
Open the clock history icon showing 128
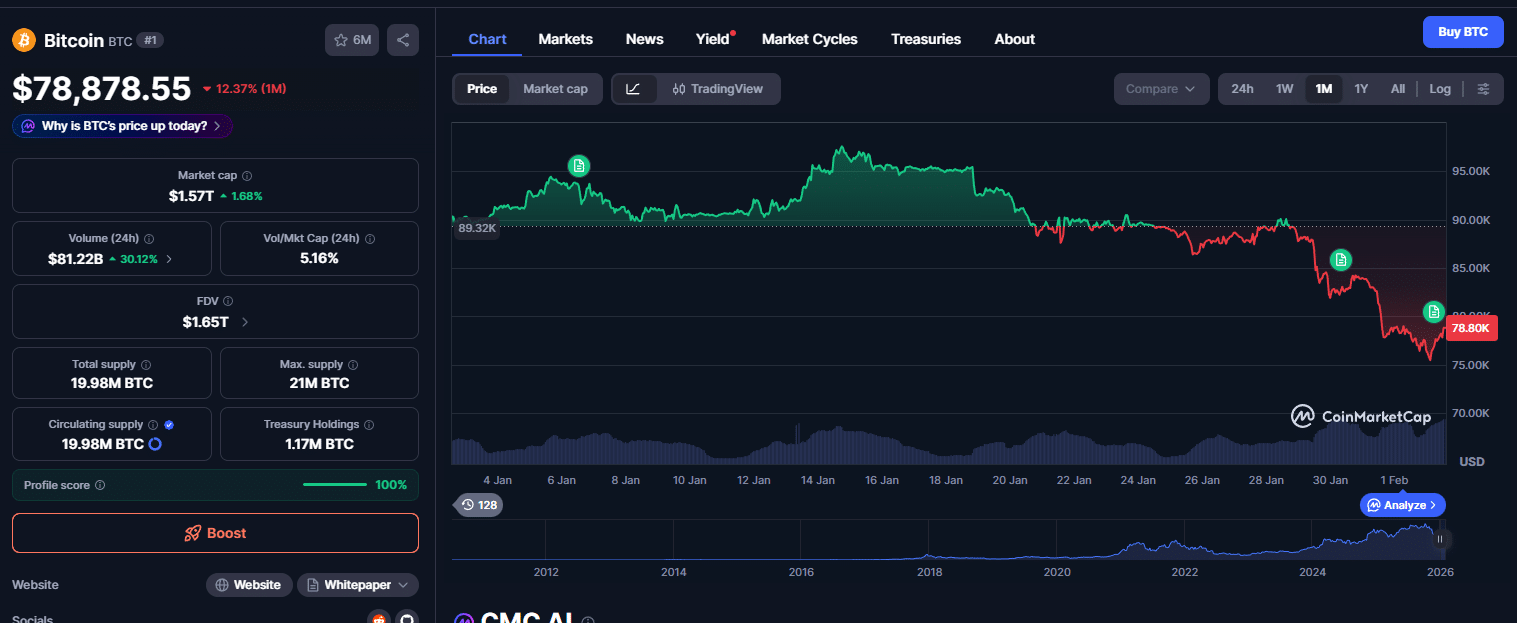point(478,505)
